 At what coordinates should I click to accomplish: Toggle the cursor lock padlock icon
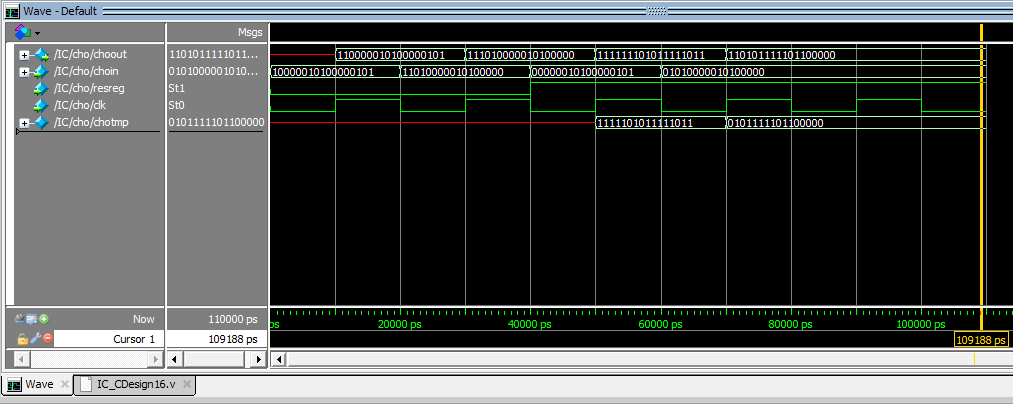pyautogui.click(x=22, y=339)
